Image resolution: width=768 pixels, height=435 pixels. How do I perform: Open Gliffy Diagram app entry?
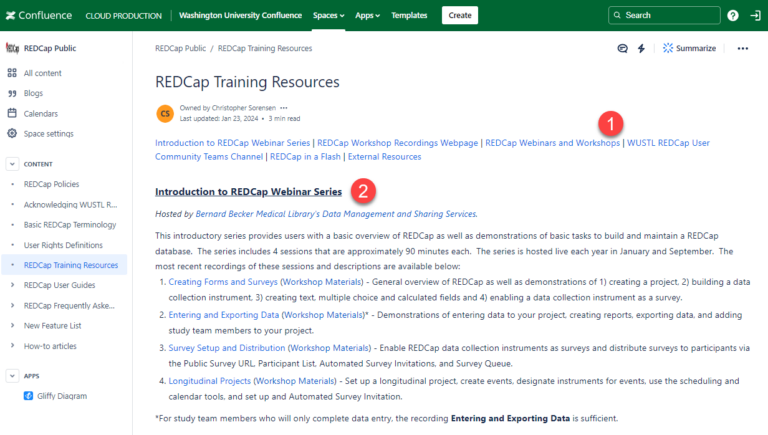62,396
